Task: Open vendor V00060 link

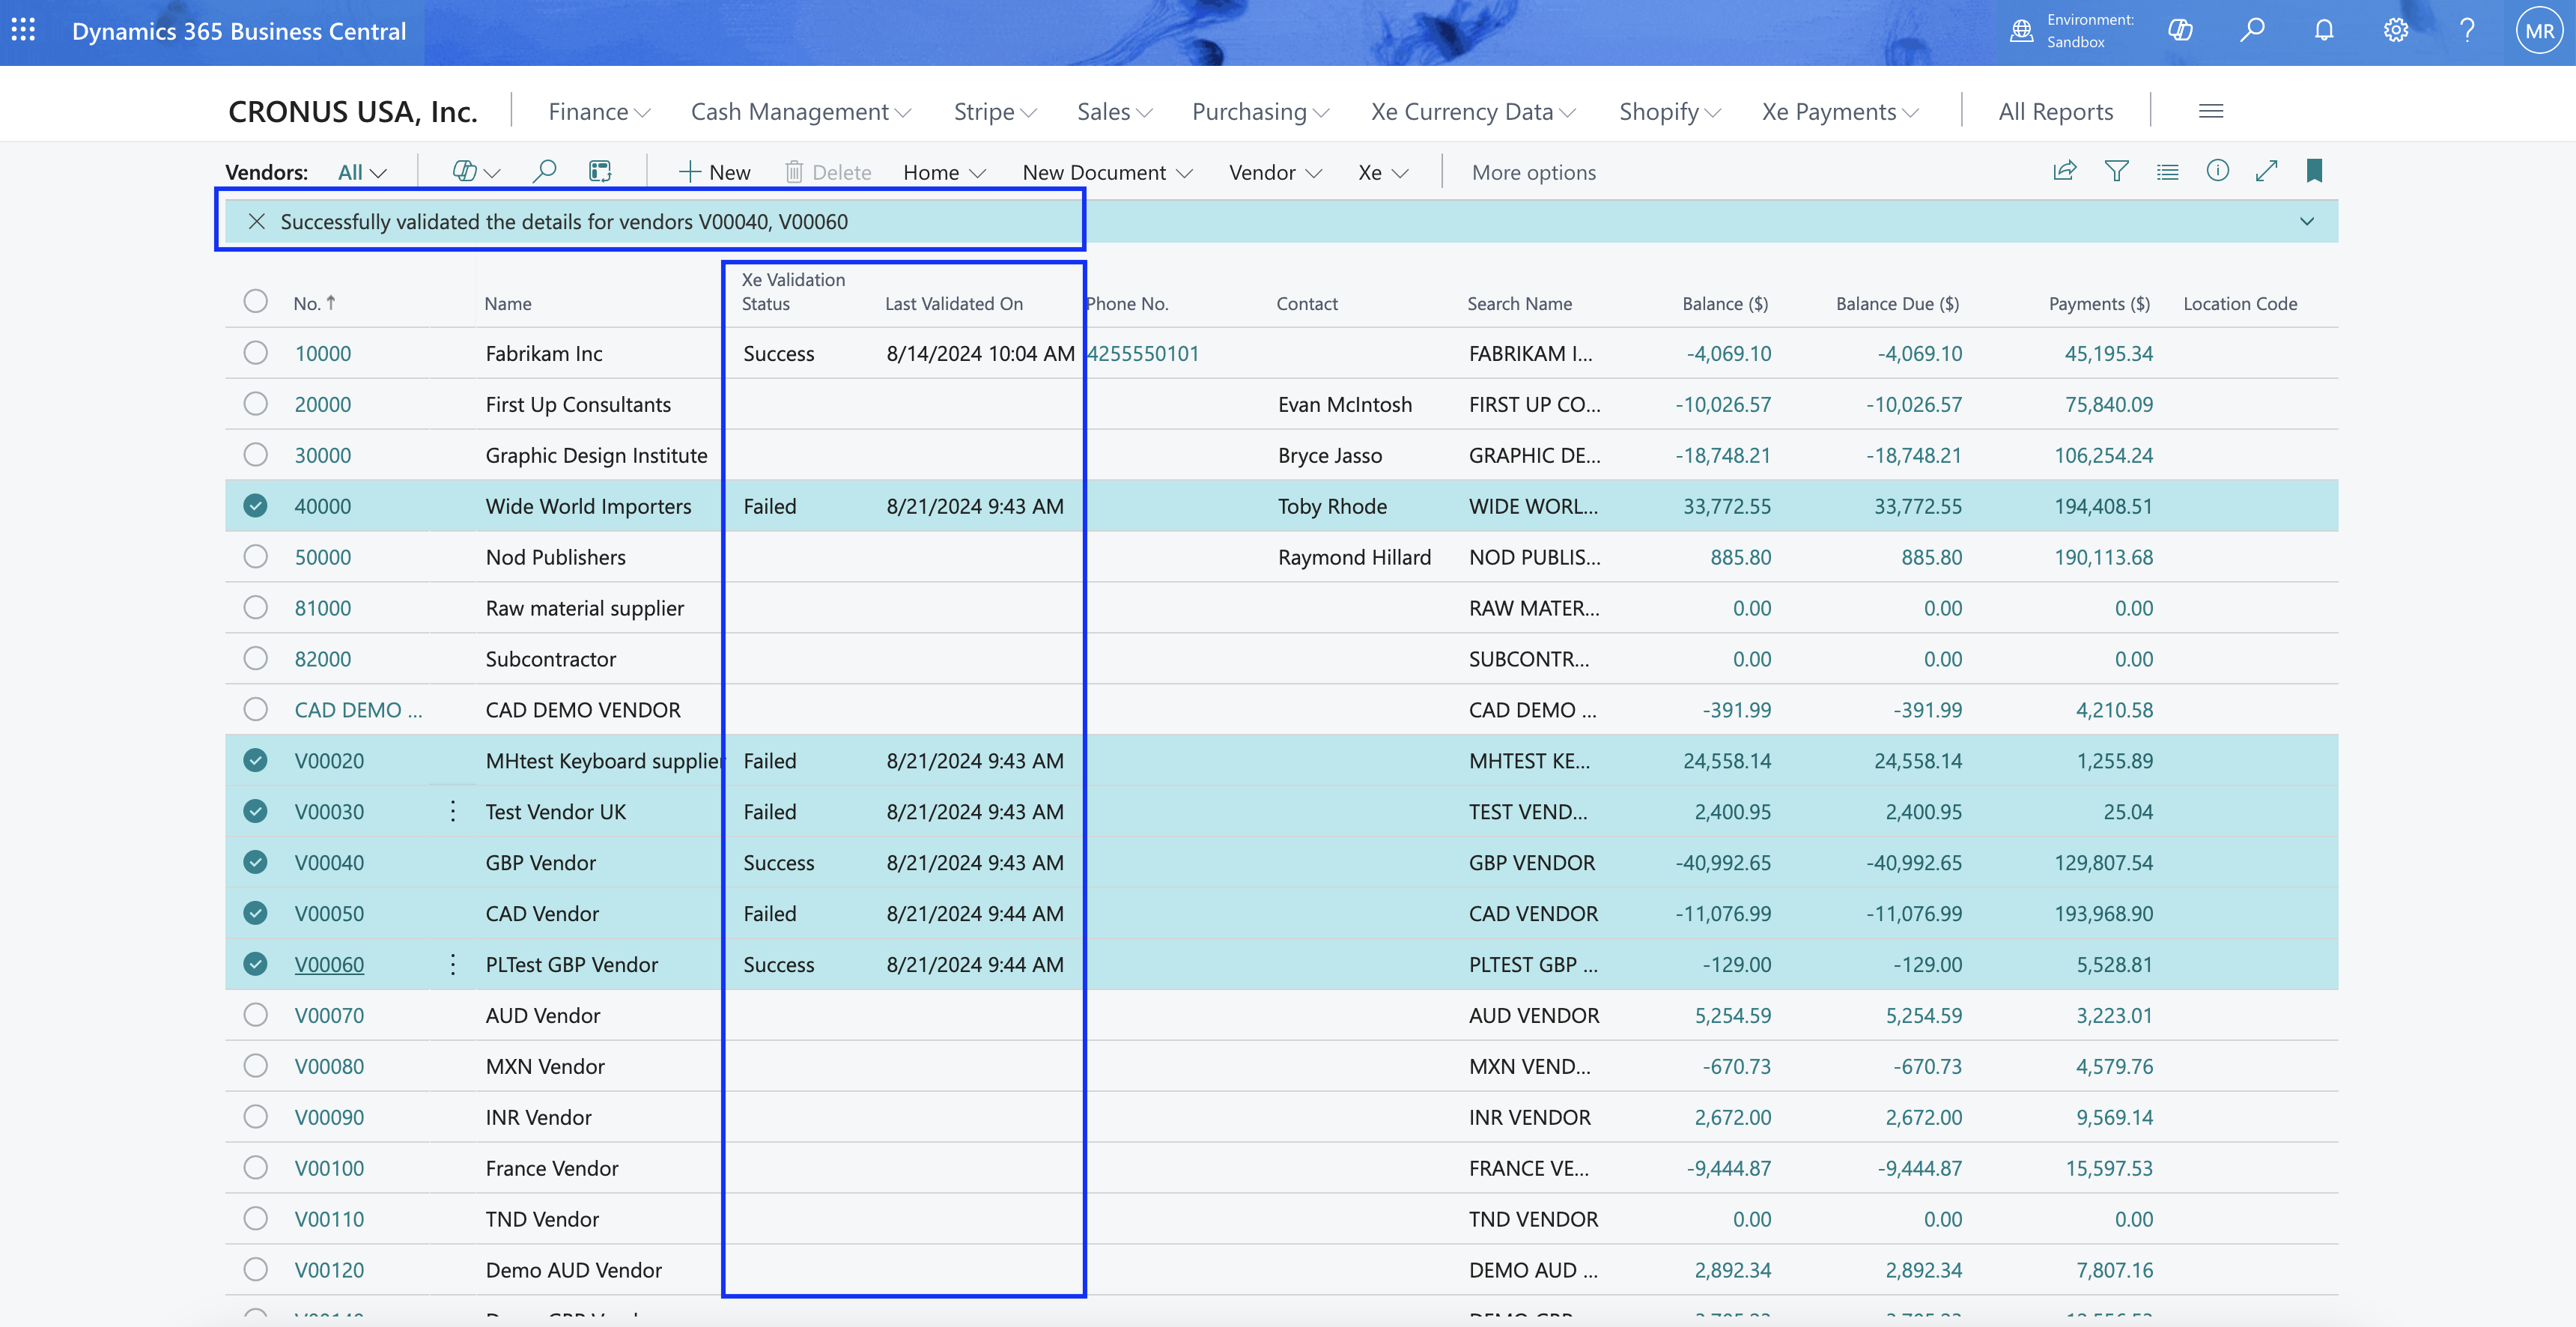Action: point(329,964)
